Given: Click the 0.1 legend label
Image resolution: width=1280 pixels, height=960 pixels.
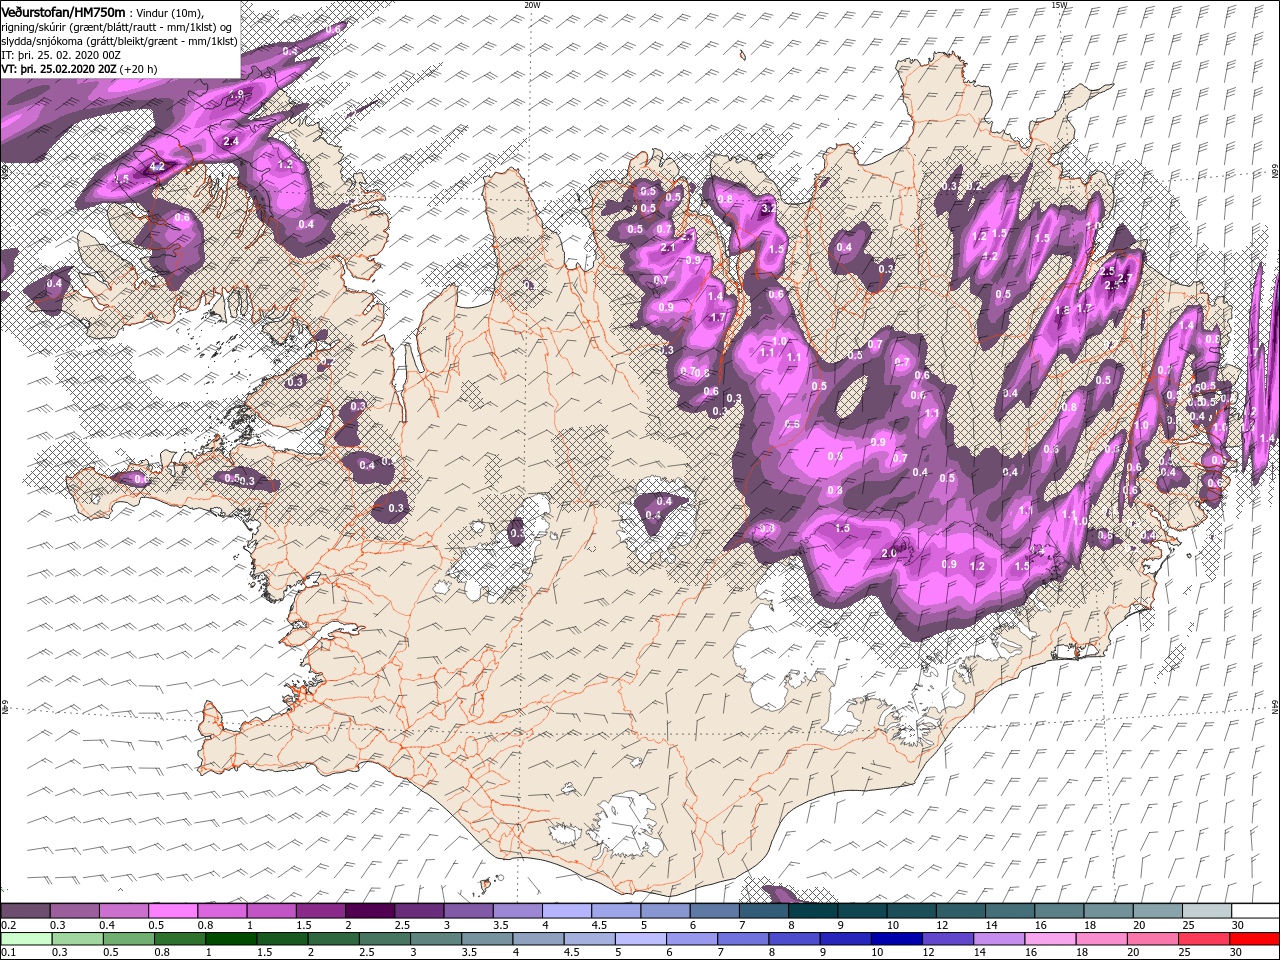Looking at the screenshot, I should click(8, 952).
